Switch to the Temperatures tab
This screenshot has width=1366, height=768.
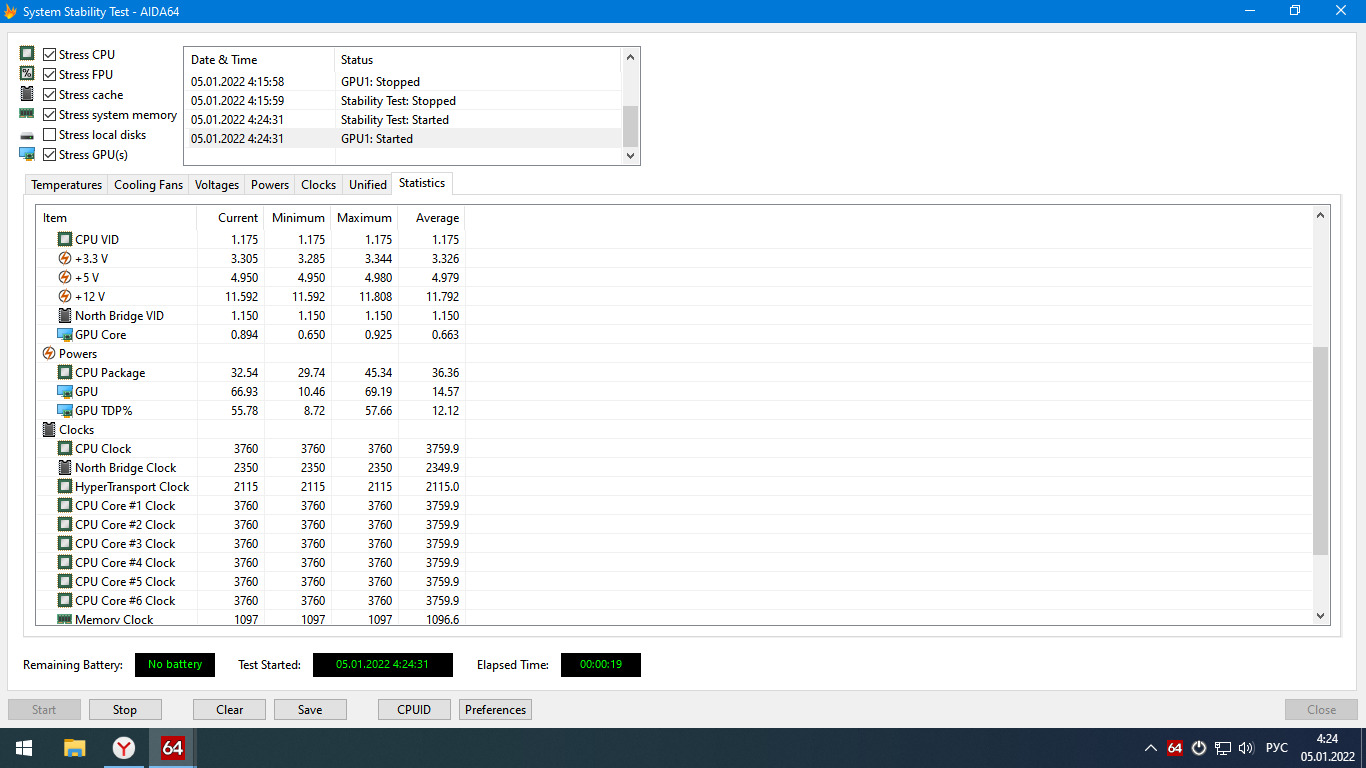click(x=67, y=185)
